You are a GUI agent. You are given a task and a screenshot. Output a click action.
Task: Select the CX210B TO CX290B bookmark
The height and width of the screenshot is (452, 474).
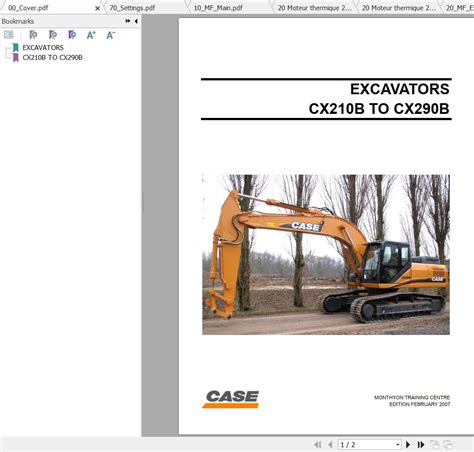[x=52, y=57]
